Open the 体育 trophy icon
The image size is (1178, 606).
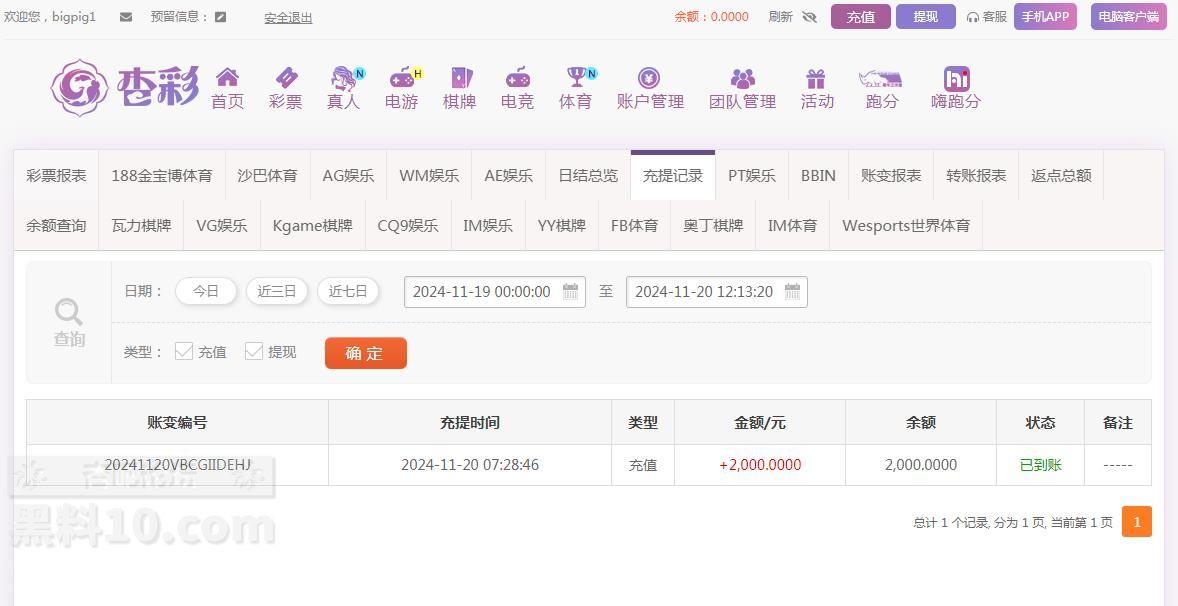point(575,78)
